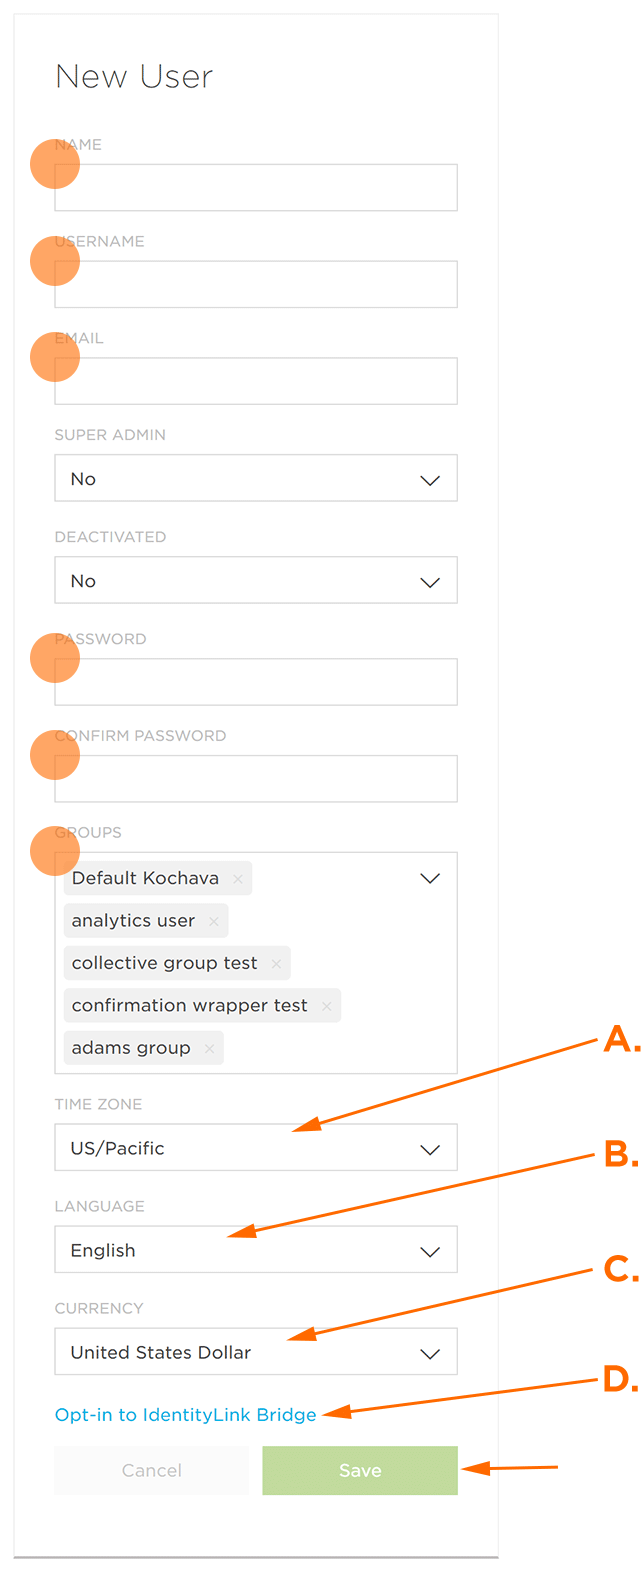Click the Password input field
Viewport: 641px width, 1572px height.
256,682
